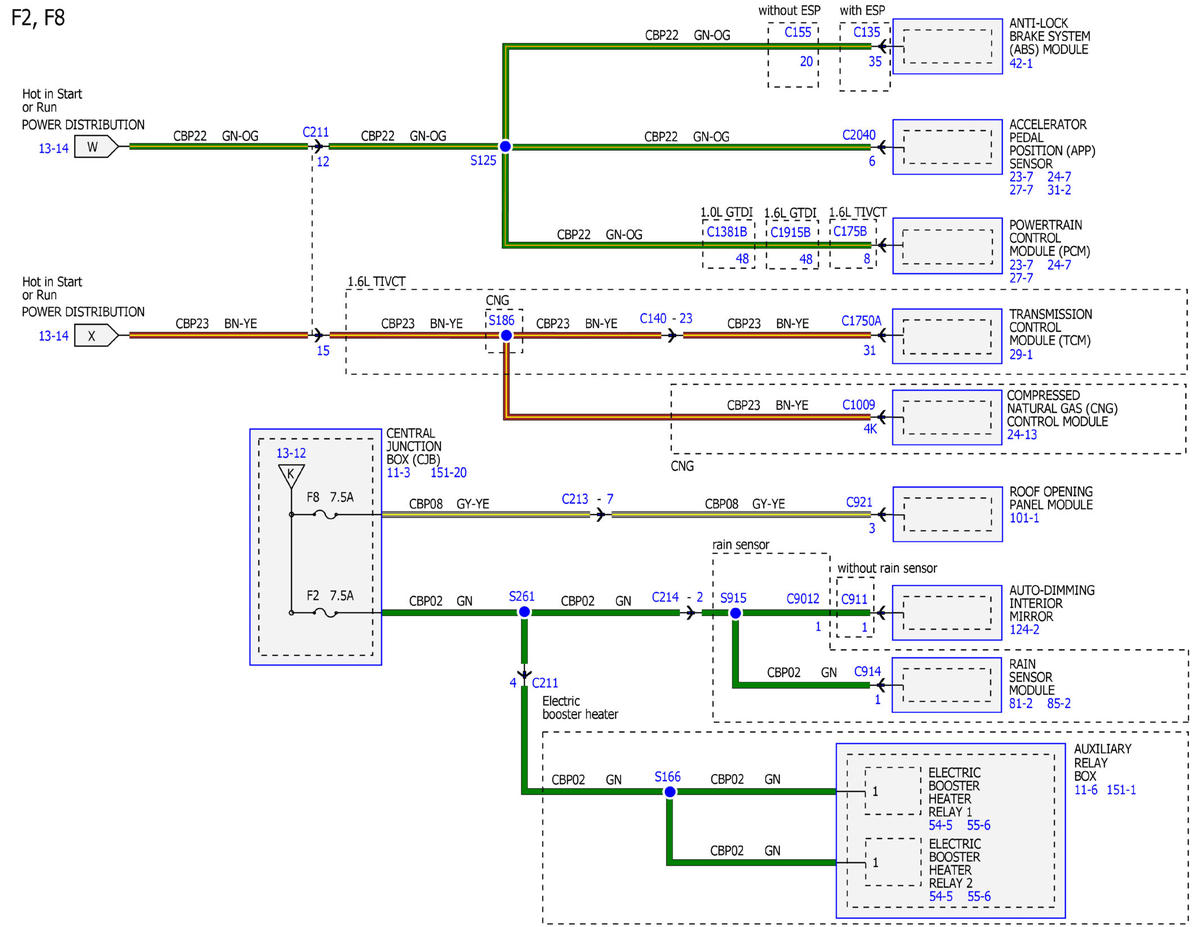The width and height of the screenshot is (1200, 927).
Task: Click the S186 splice node dot
Action: [x=505, y=336]
